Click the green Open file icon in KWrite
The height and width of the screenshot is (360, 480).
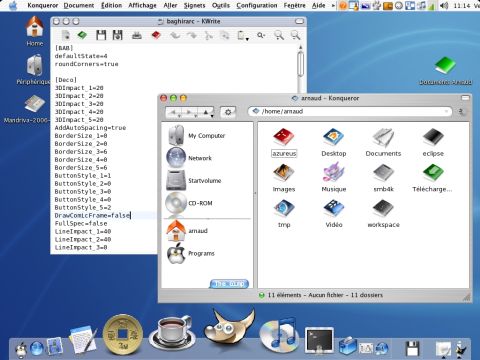tap(82, 35)
